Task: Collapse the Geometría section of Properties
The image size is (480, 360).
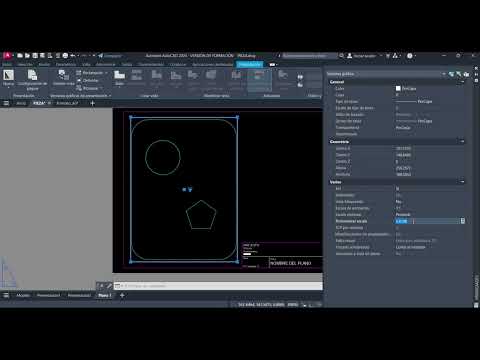Action: coord(462,142)
